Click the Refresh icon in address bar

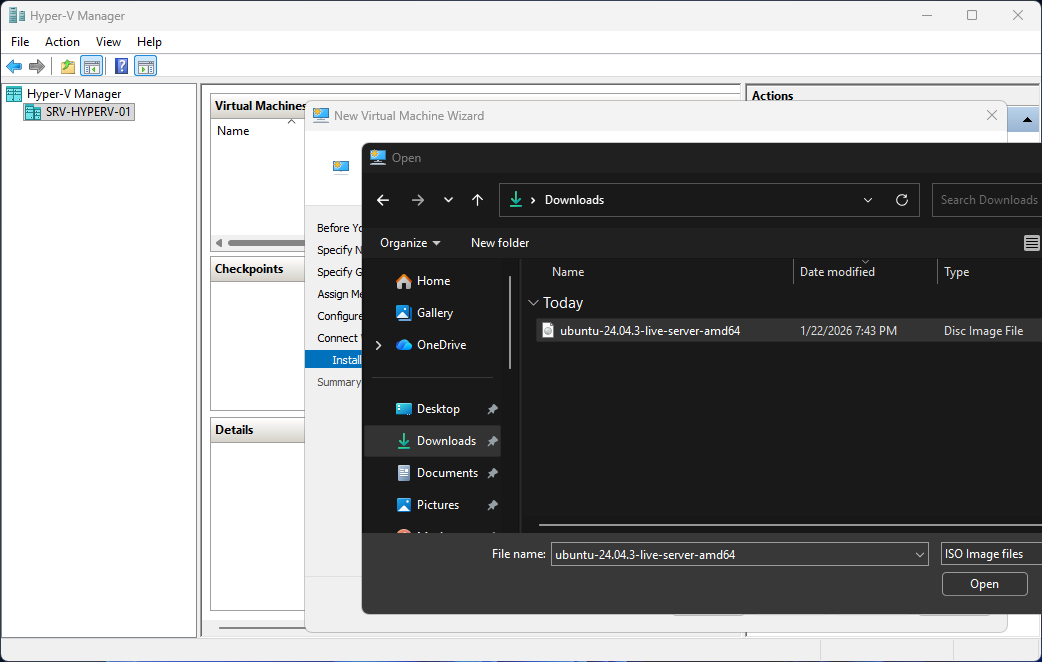click(x=901, y=200)
